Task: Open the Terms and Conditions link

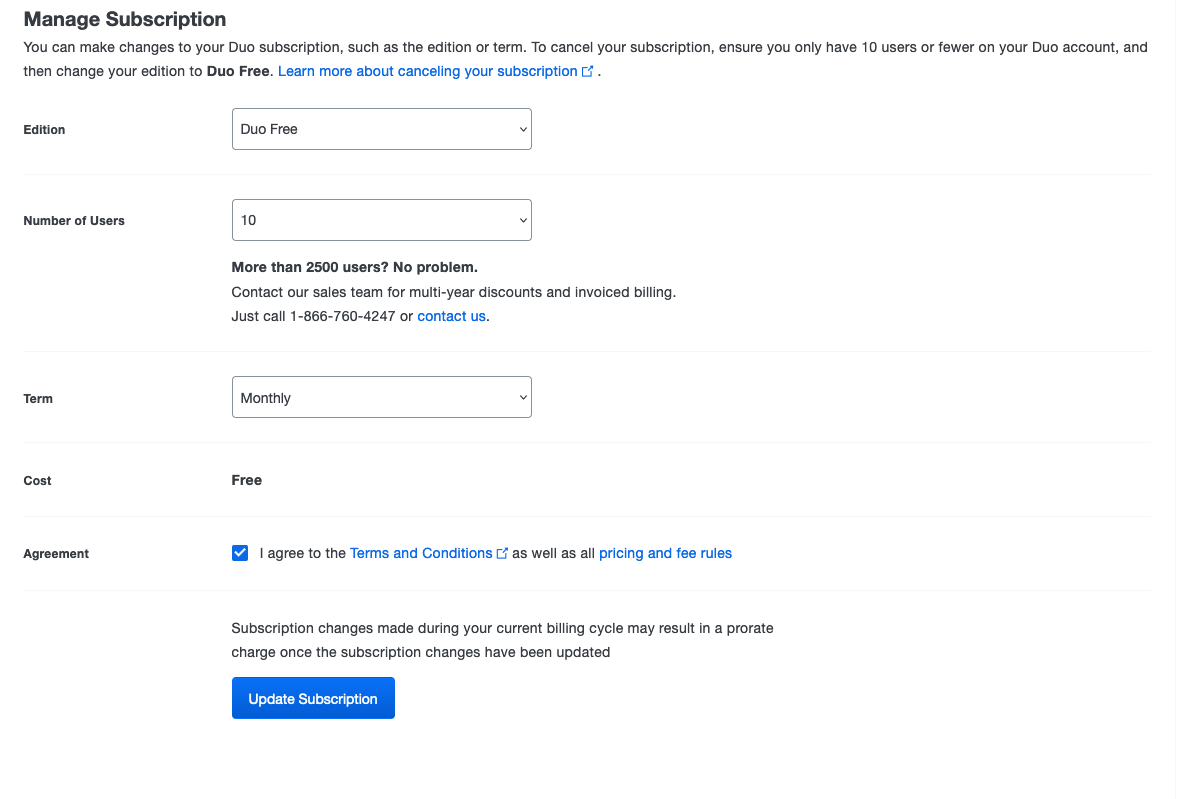Action: (x=420, y=553)
